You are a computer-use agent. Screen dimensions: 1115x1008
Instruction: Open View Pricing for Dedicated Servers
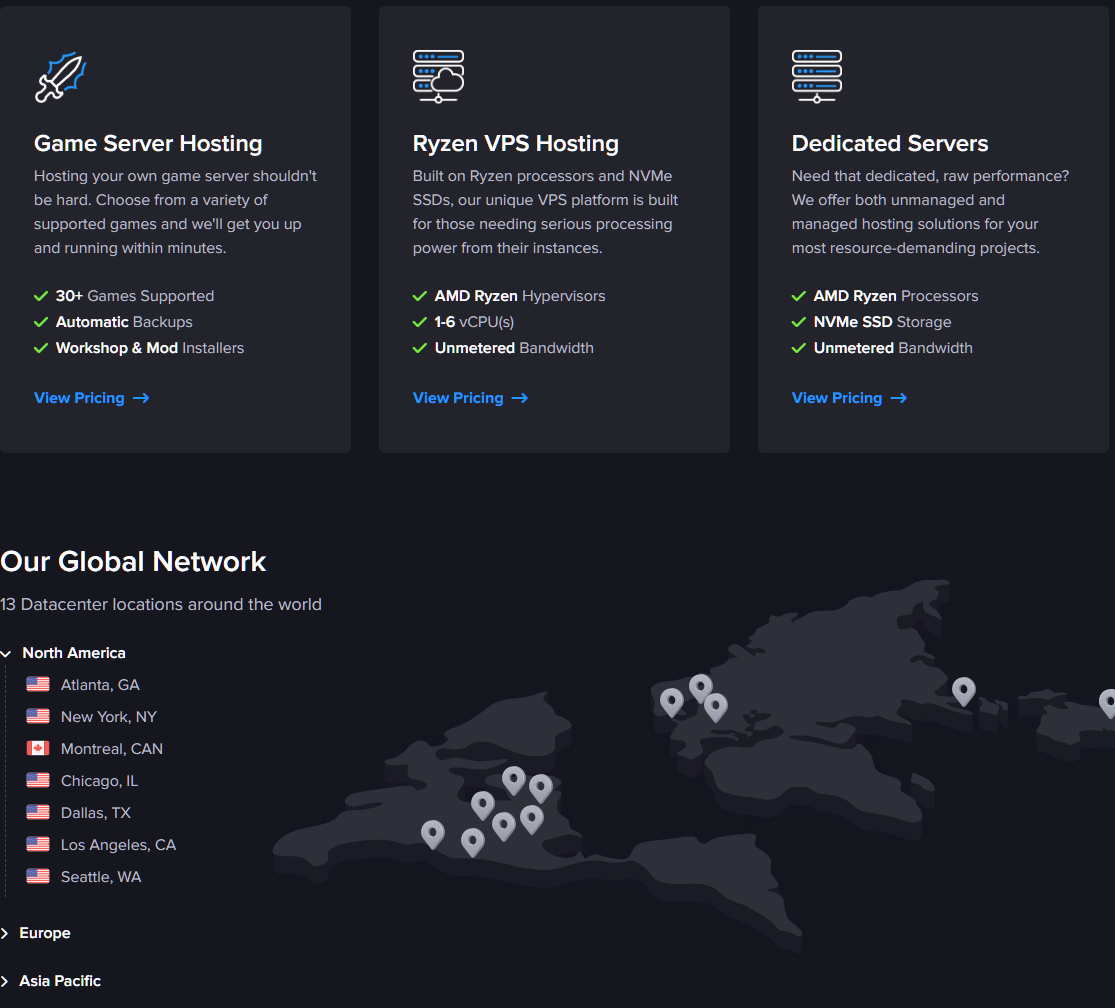[848, 398]
